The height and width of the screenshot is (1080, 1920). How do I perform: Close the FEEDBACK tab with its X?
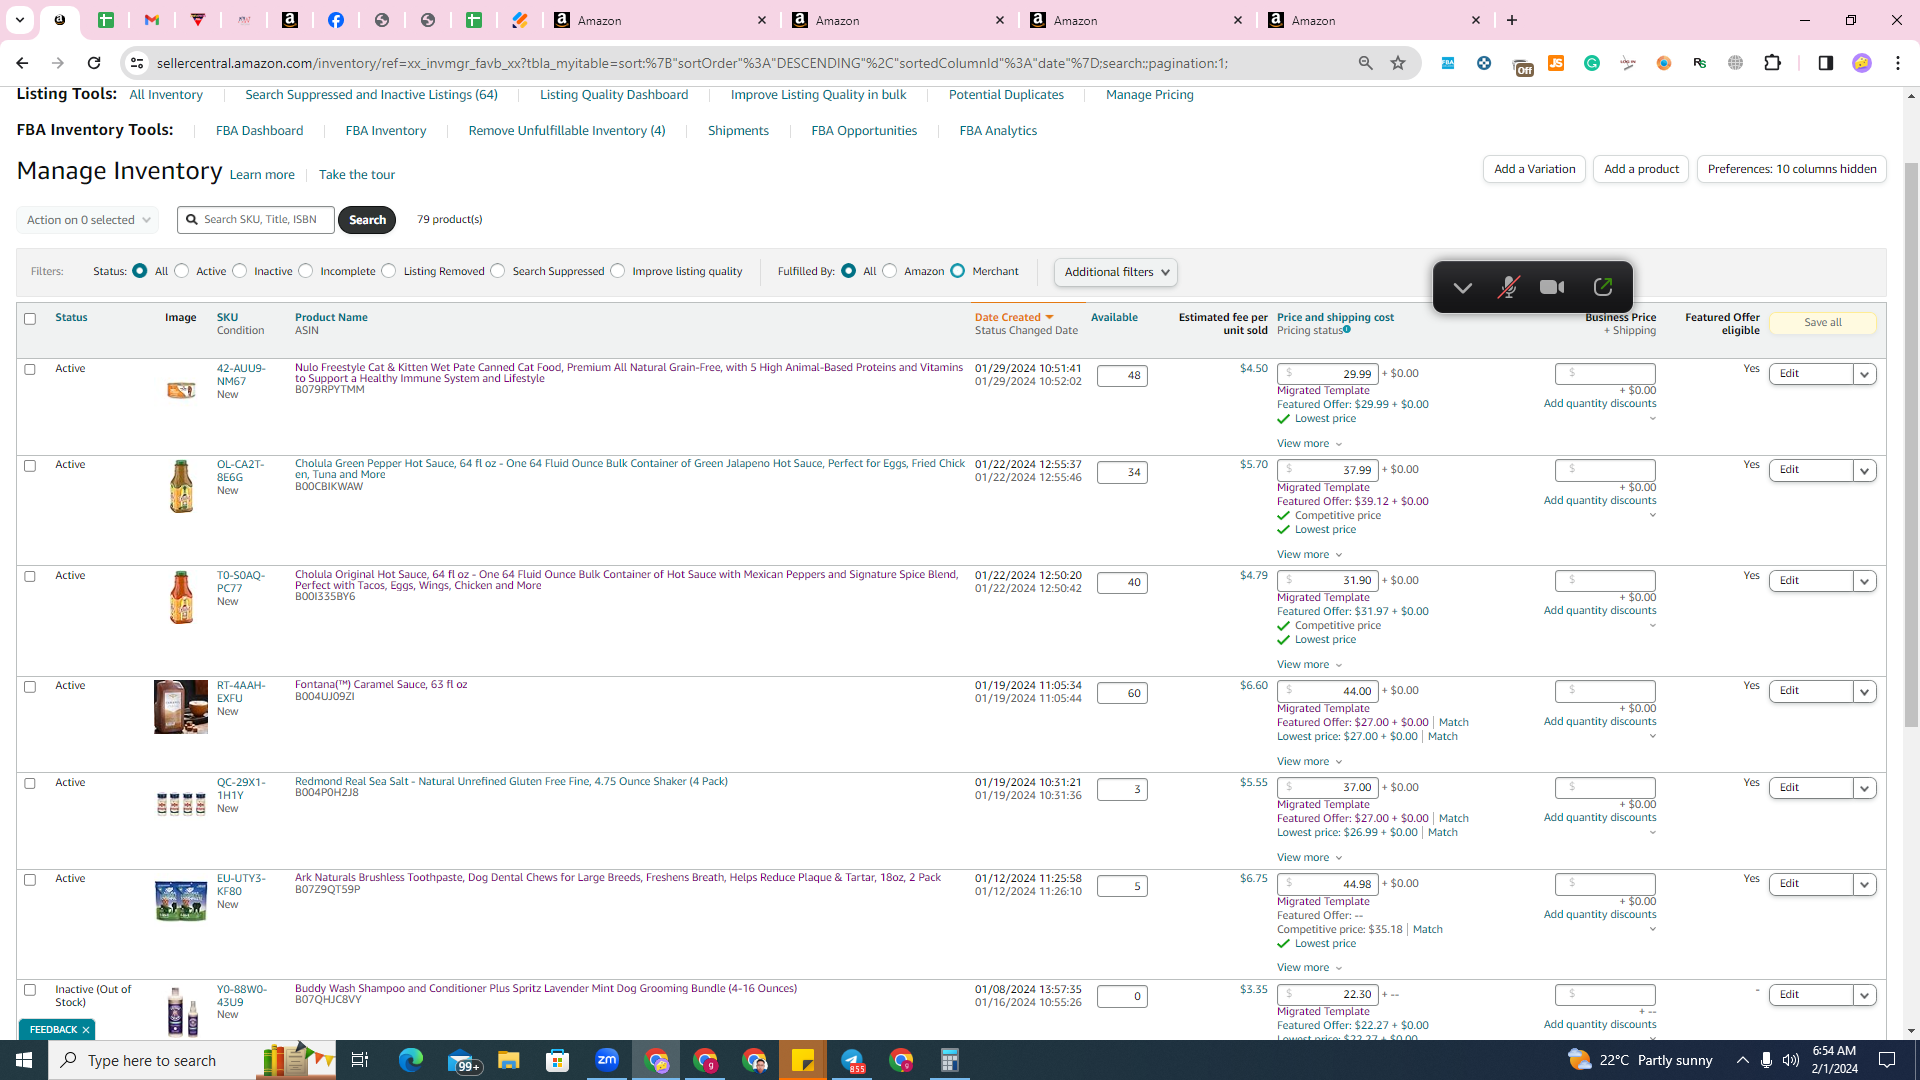pos(86,1030)
